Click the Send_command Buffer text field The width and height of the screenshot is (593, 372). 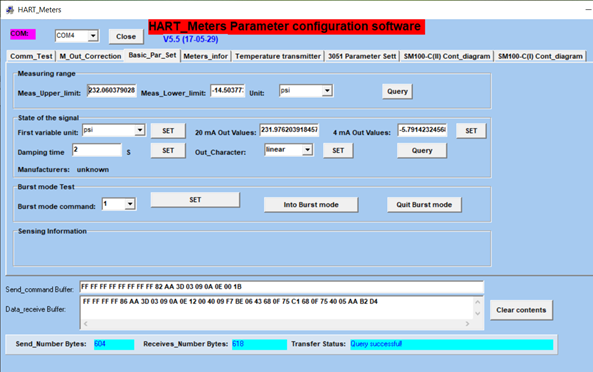281,287
